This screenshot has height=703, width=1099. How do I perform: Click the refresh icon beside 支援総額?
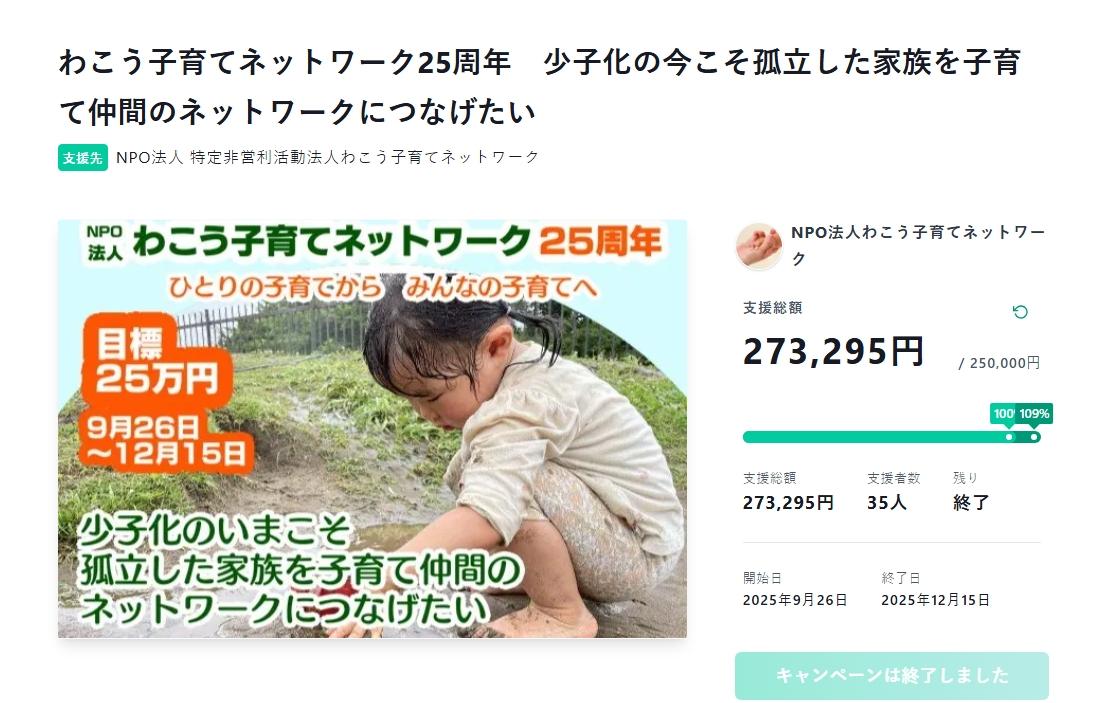(1020, 312)
